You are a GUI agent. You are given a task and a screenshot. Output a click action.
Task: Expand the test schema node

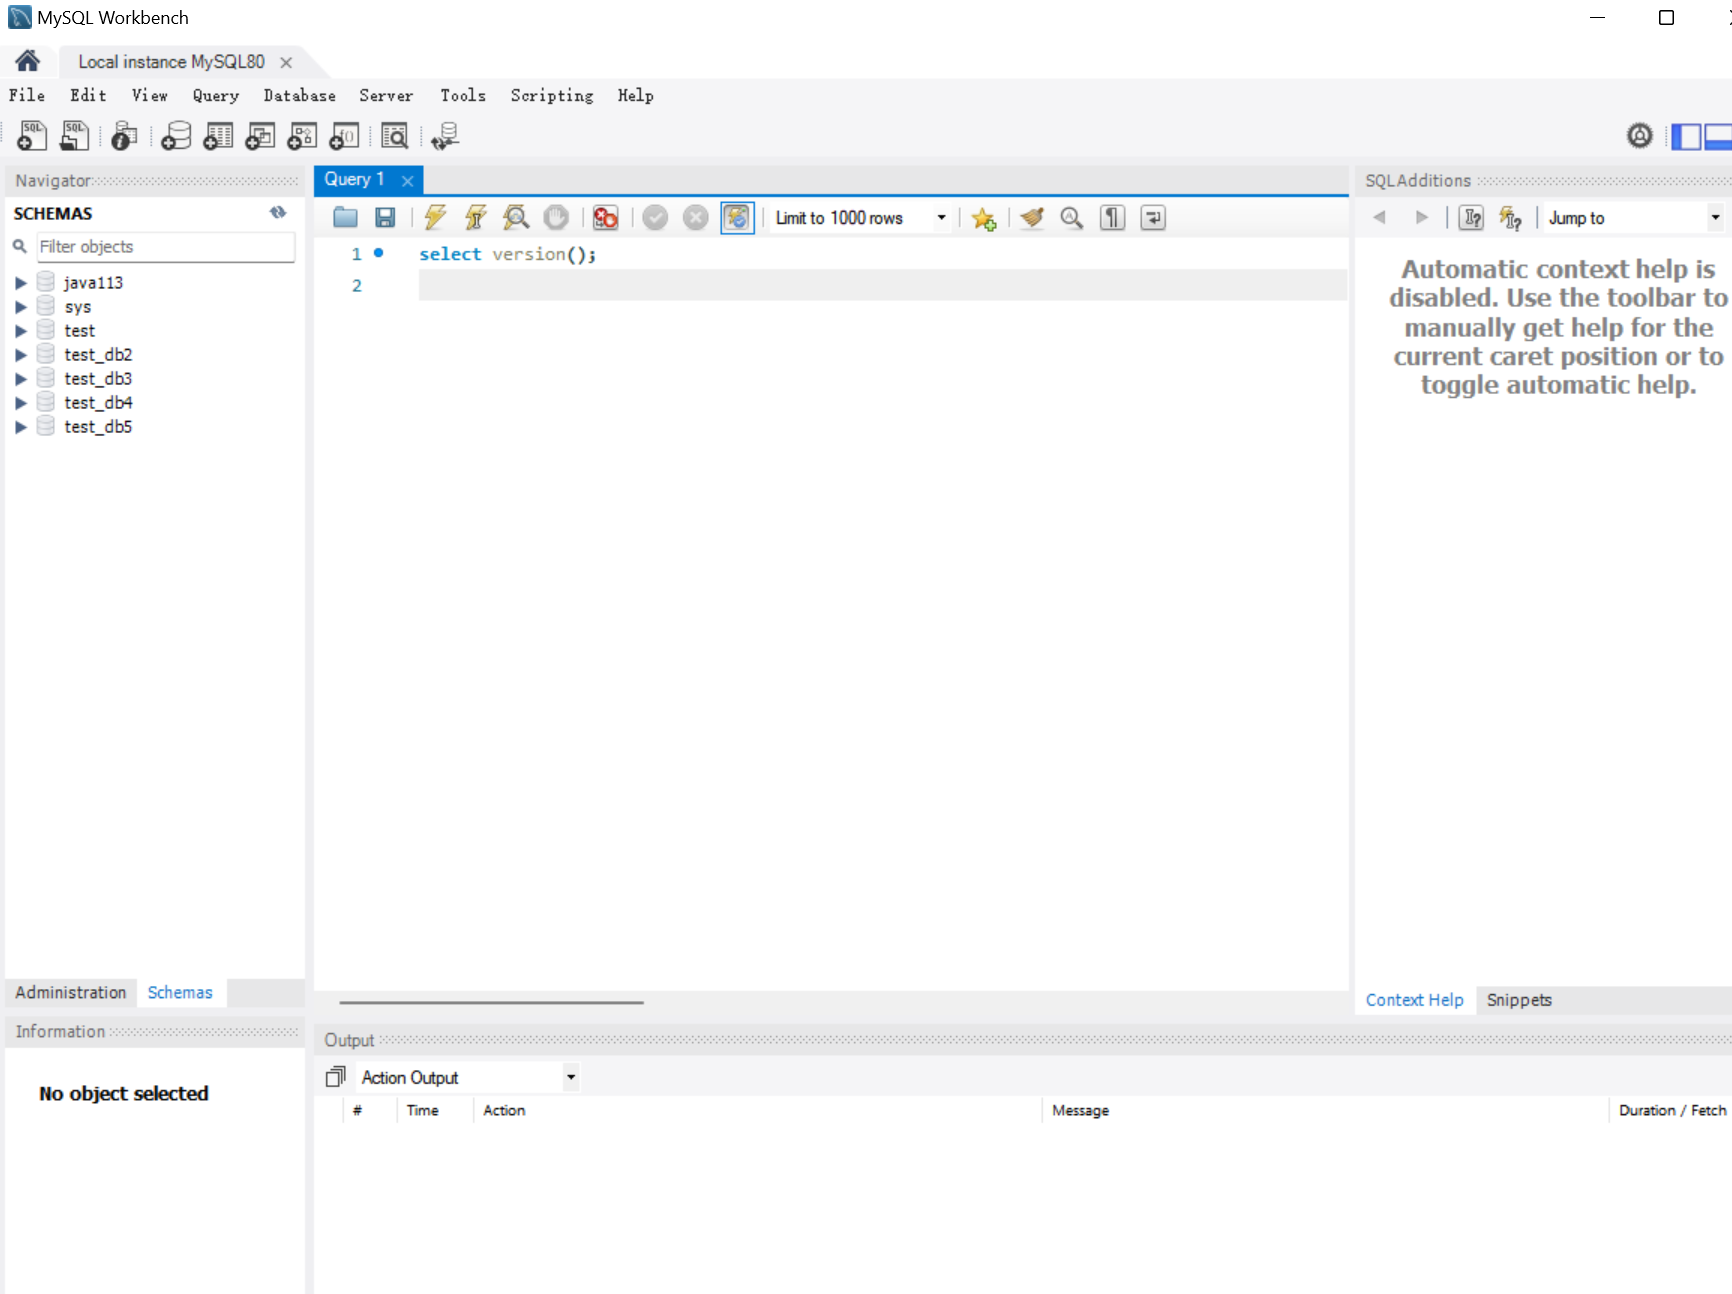(x=20, y=331)
